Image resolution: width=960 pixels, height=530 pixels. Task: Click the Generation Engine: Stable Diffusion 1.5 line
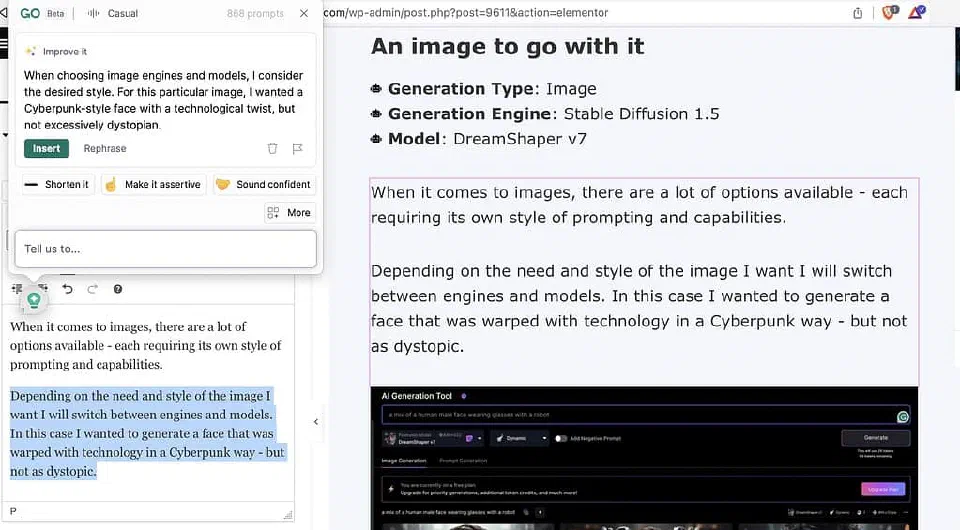pyautogui.click(x=545, y=114)
